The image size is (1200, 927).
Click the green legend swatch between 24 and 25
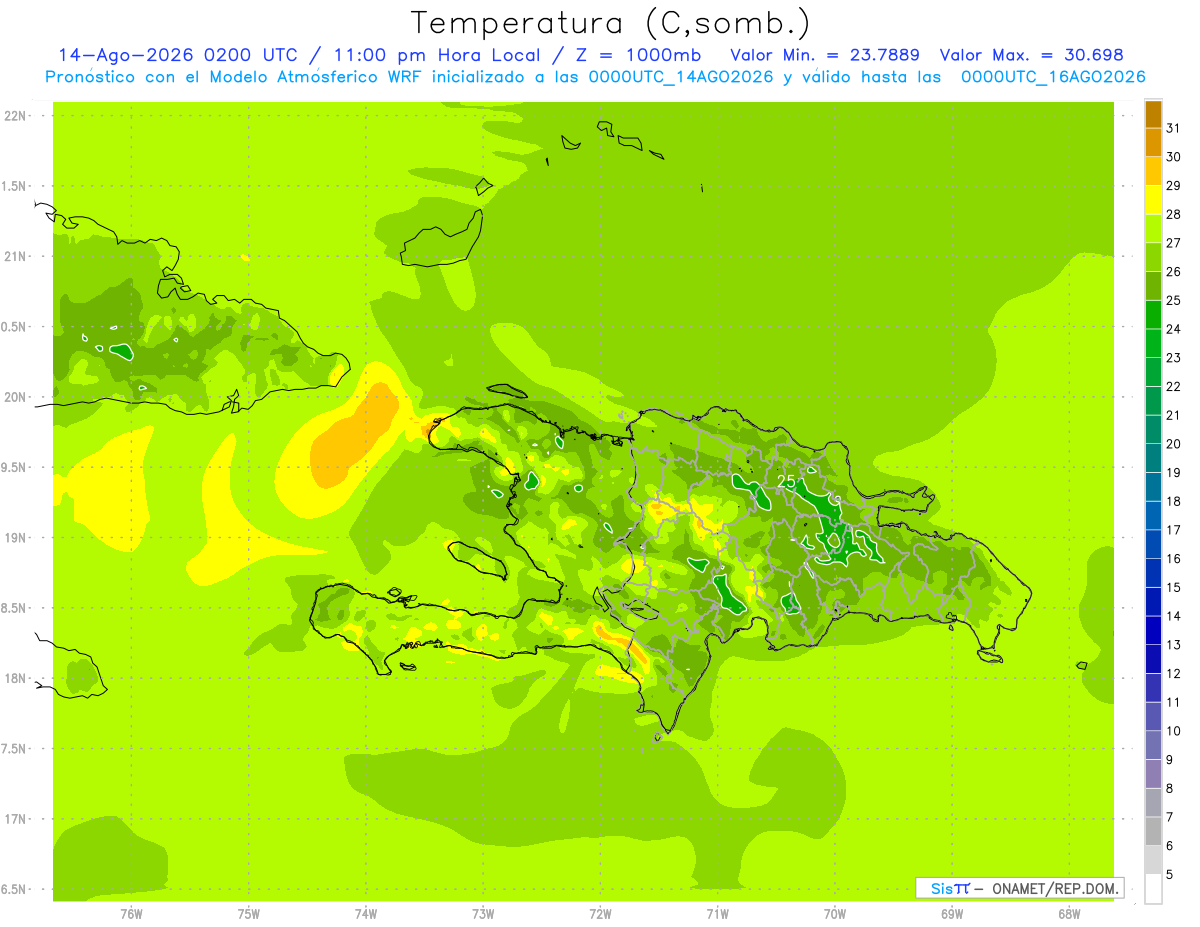(1153, 315)
